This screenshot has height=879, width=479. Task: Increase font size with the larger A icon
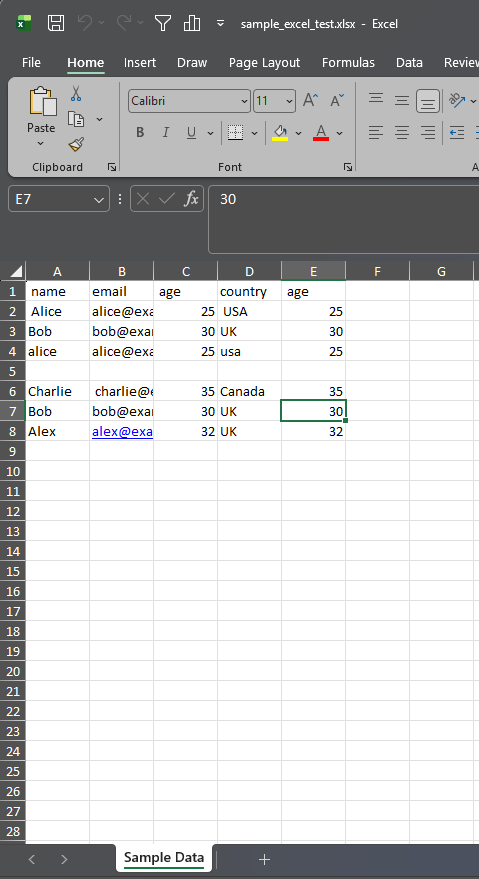310,101
